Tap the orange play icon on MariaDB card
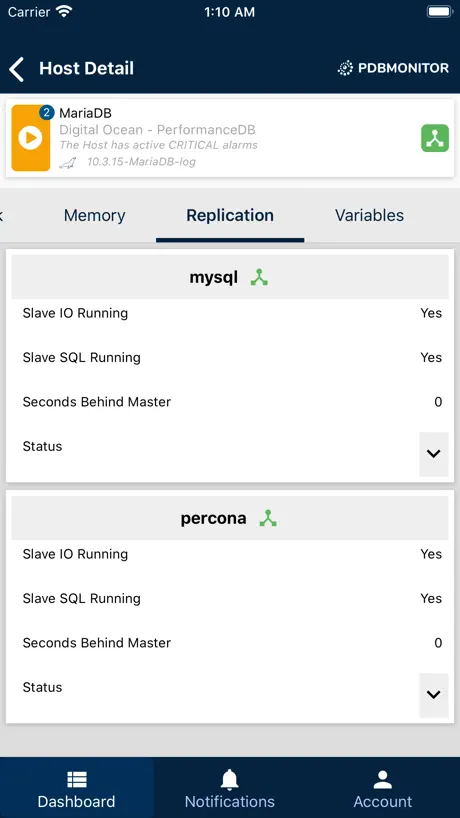This screenshot has width=460, height=818. [x=30, y=138]
